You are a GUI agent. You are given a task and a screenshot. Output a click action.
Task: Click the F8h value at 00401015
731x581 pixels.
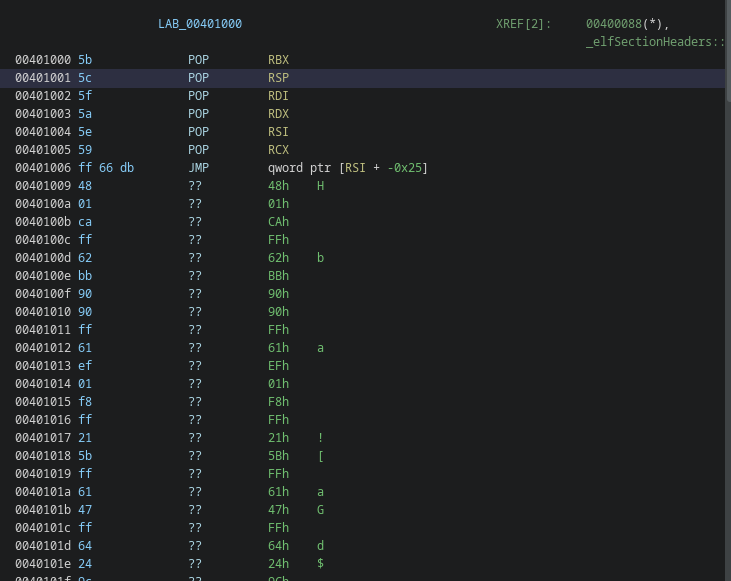click(278, 402)
